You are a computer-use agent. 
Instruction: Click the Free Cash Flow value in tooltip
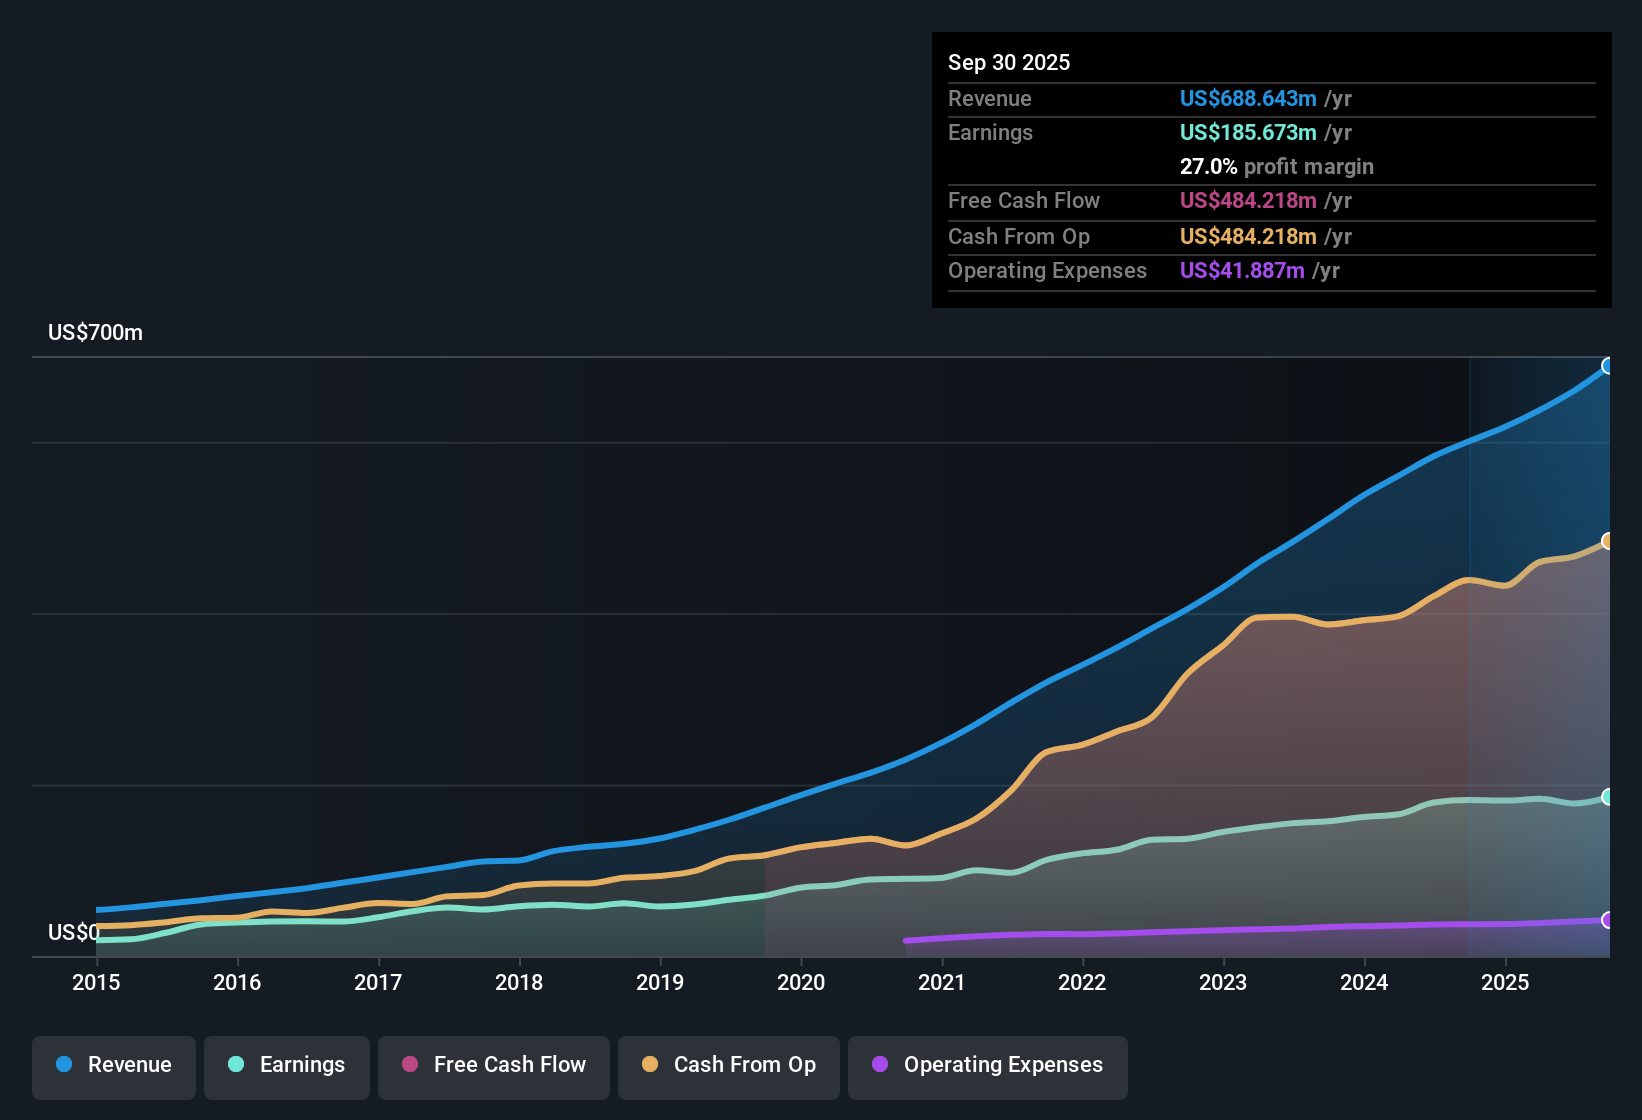coord(1248,200)
